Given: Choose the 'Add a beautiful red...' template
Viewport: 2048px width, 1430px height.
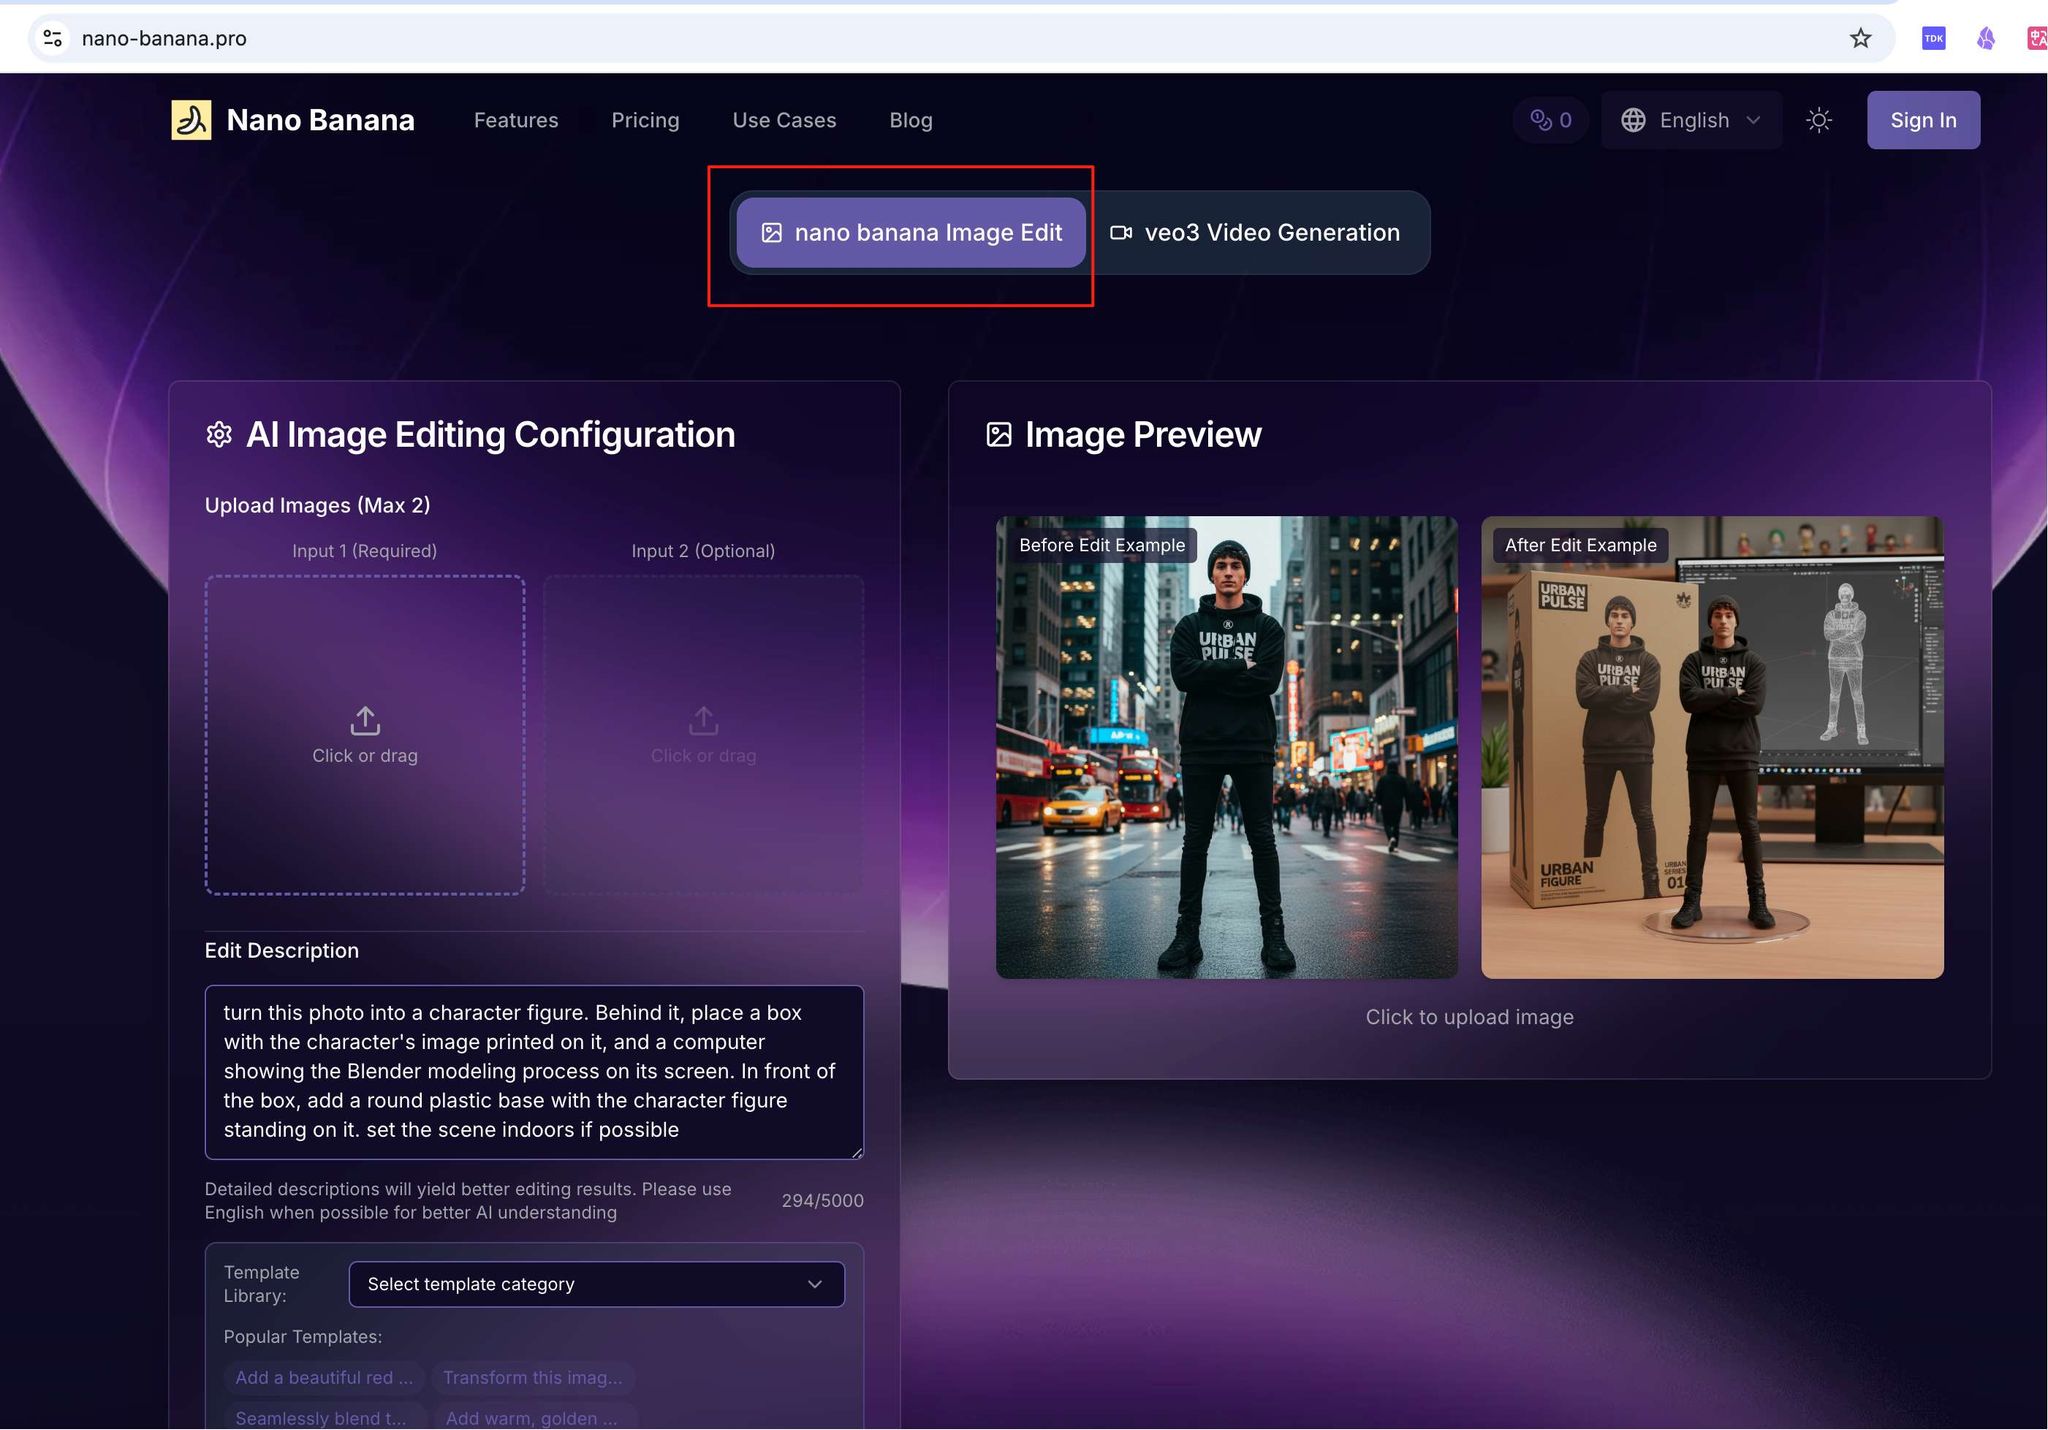Looking at the screenshot, I should (324, 1377).
